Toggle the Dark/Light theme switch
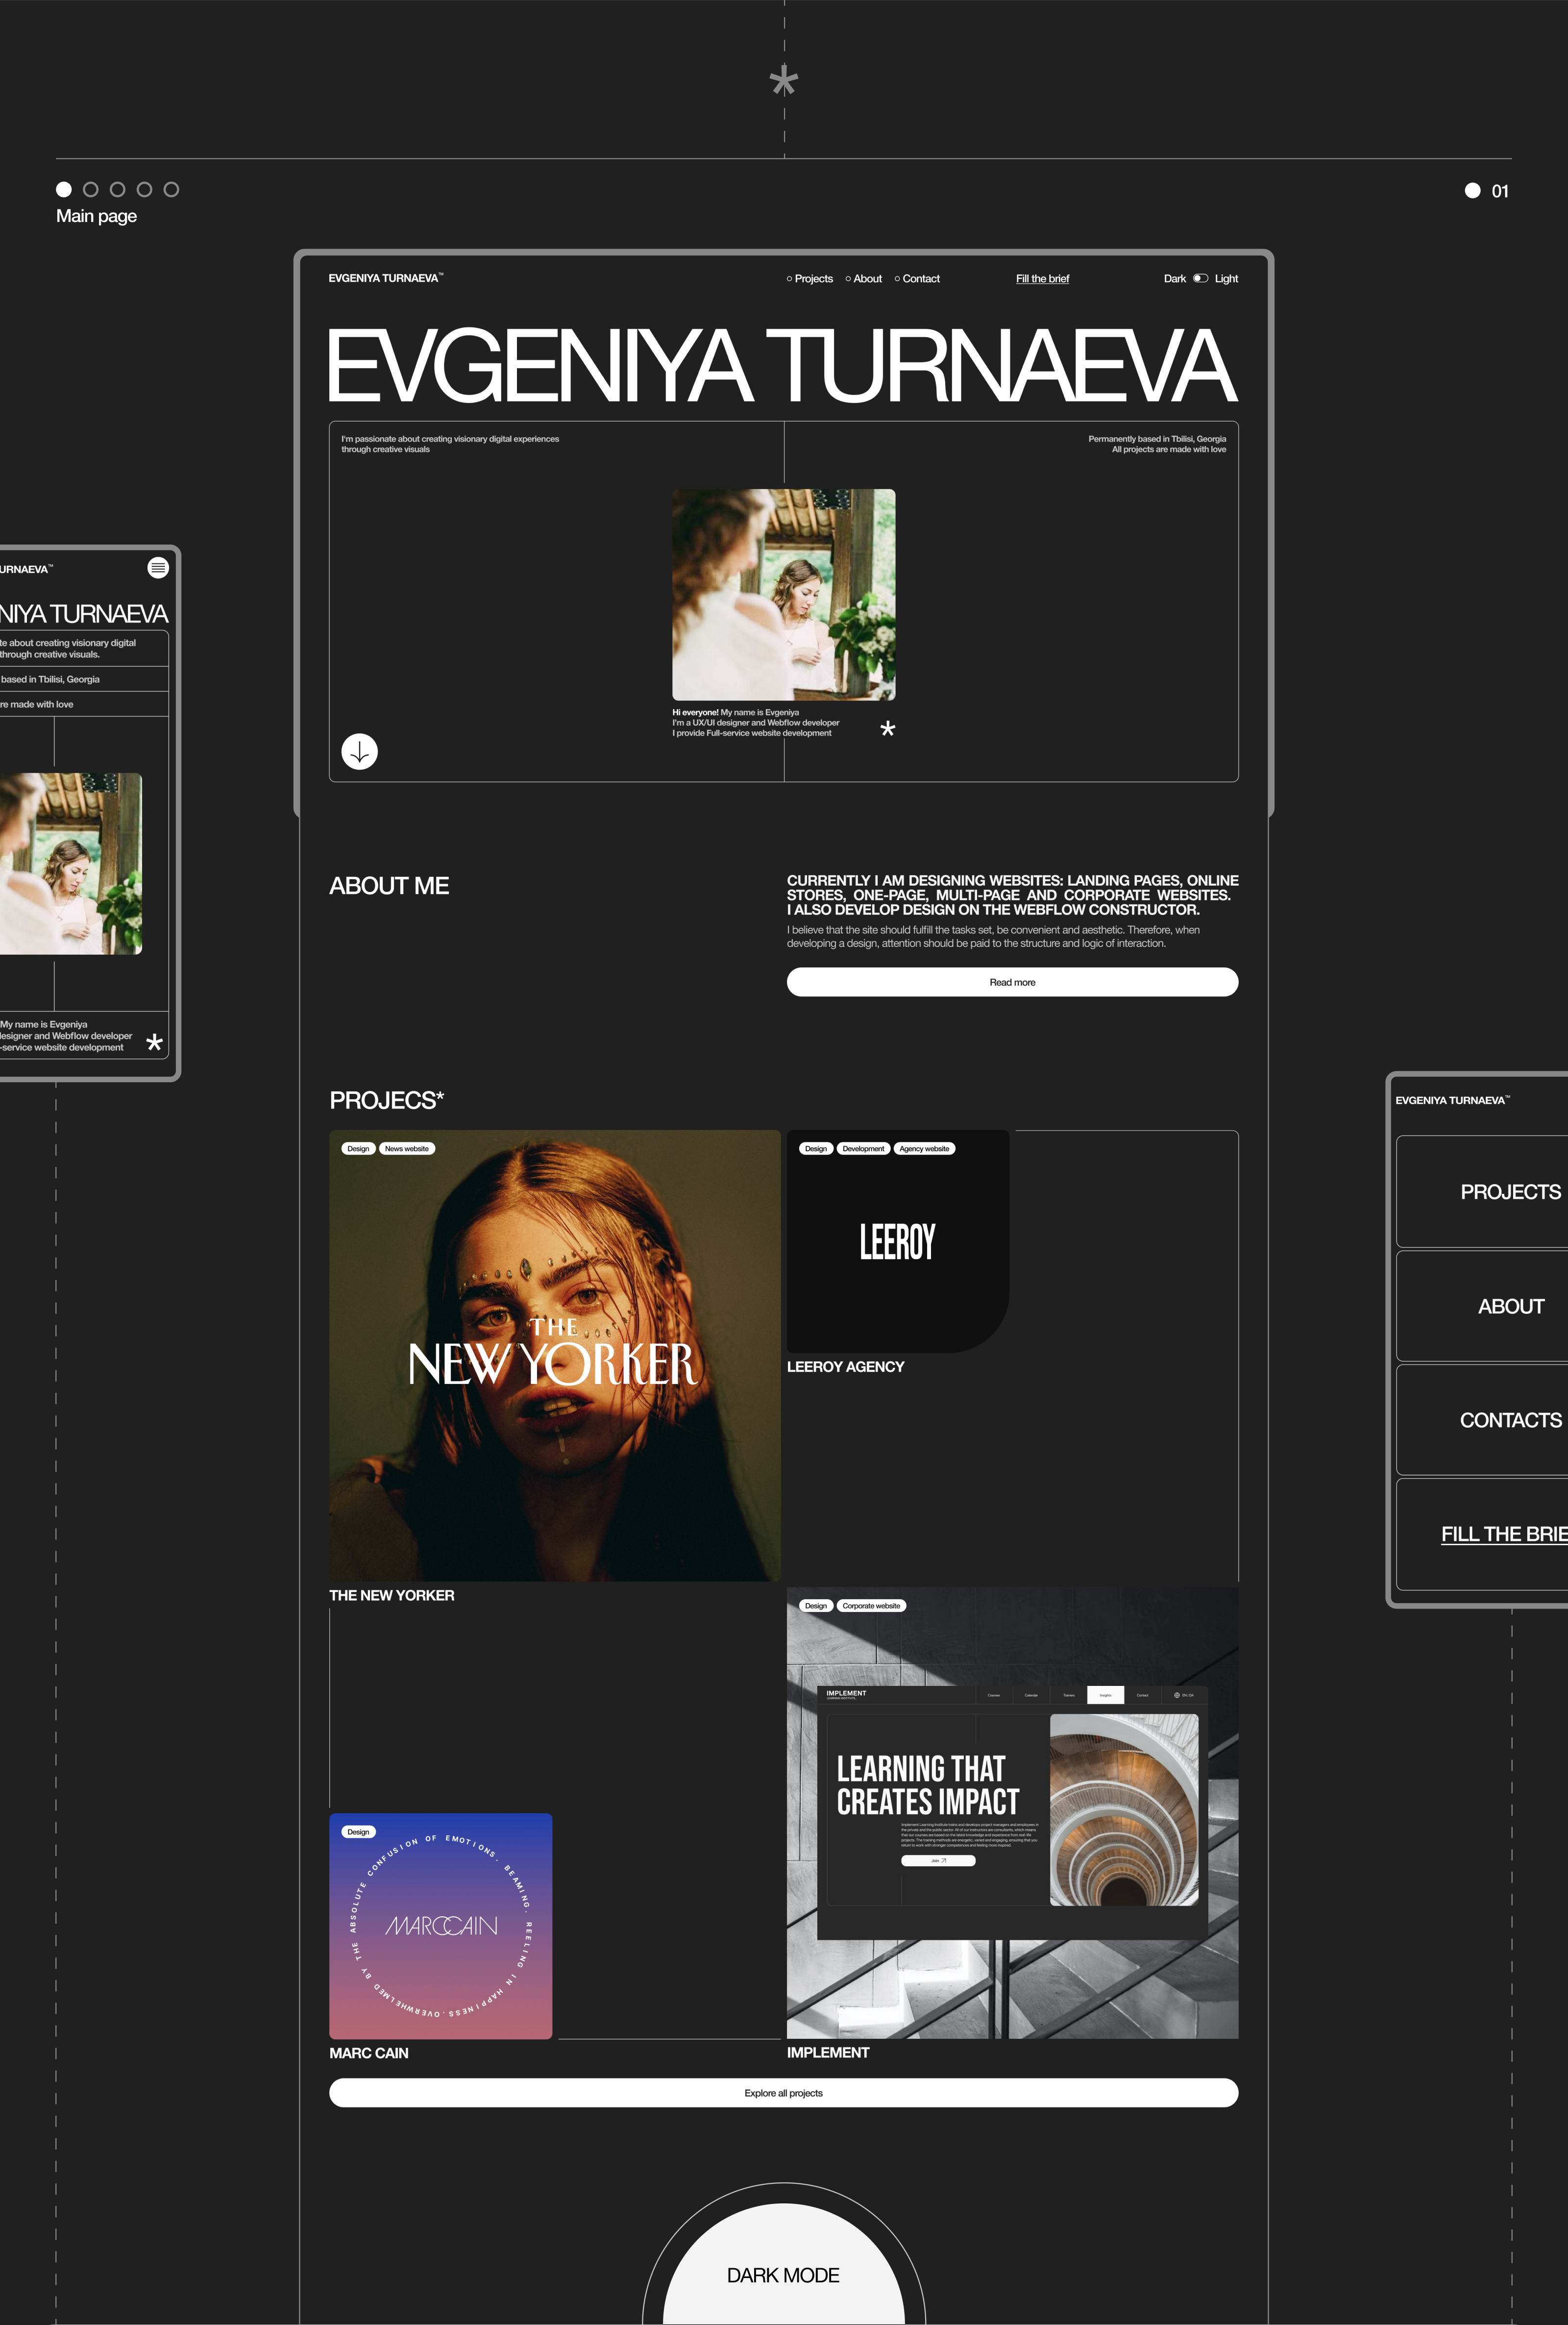 1200,279
